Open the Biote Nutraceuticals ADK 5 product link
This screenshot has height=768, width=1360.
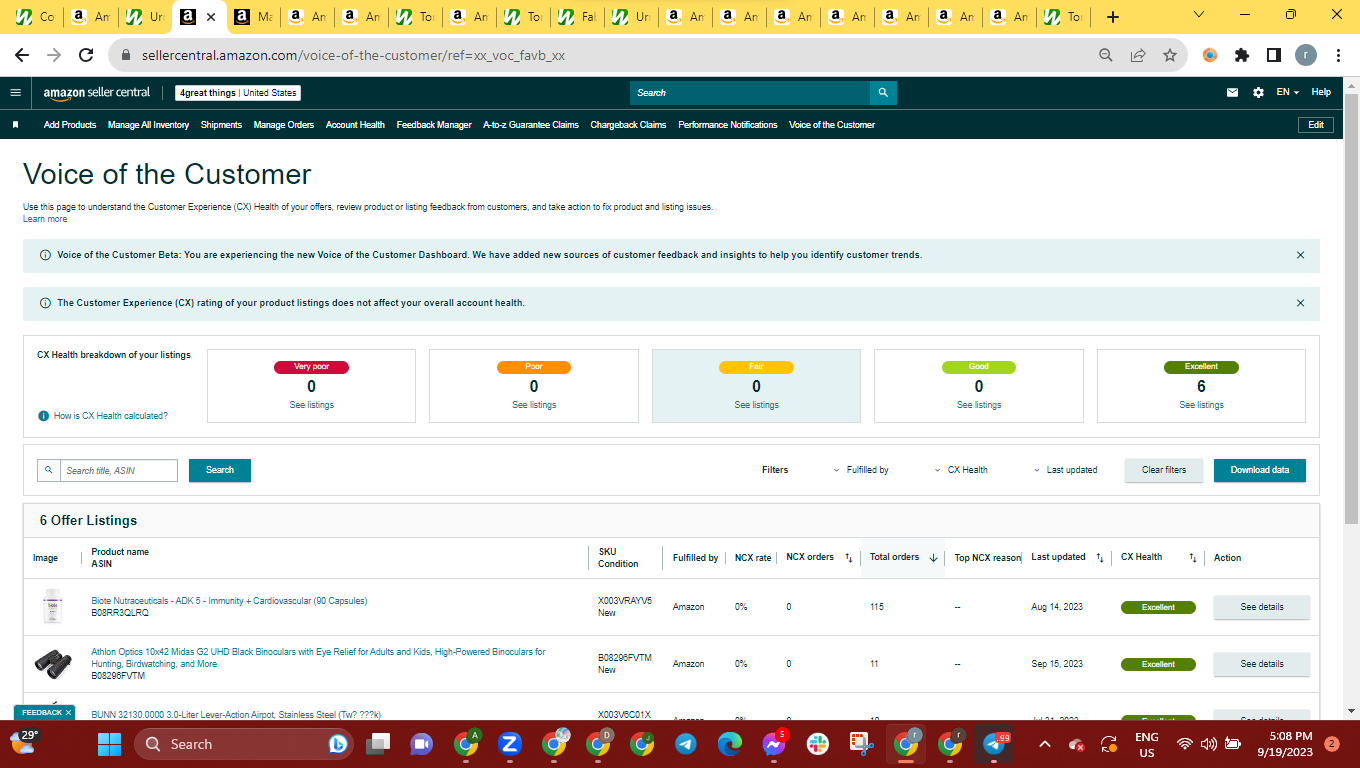pyautogui.click(x=229, y=601)
